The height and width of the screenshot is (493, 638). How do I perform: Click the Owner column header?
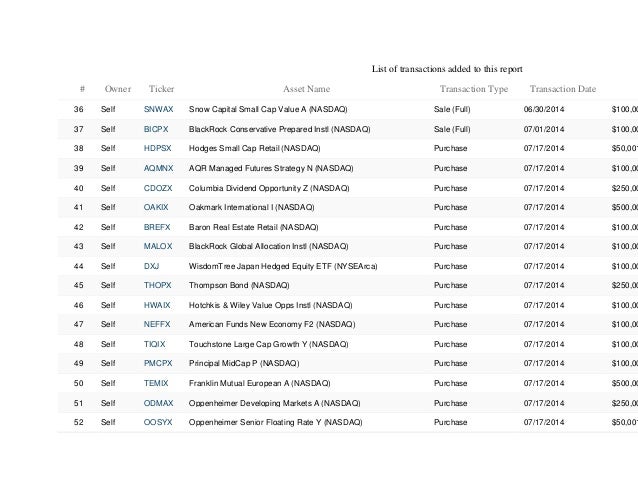pos(118,89)
